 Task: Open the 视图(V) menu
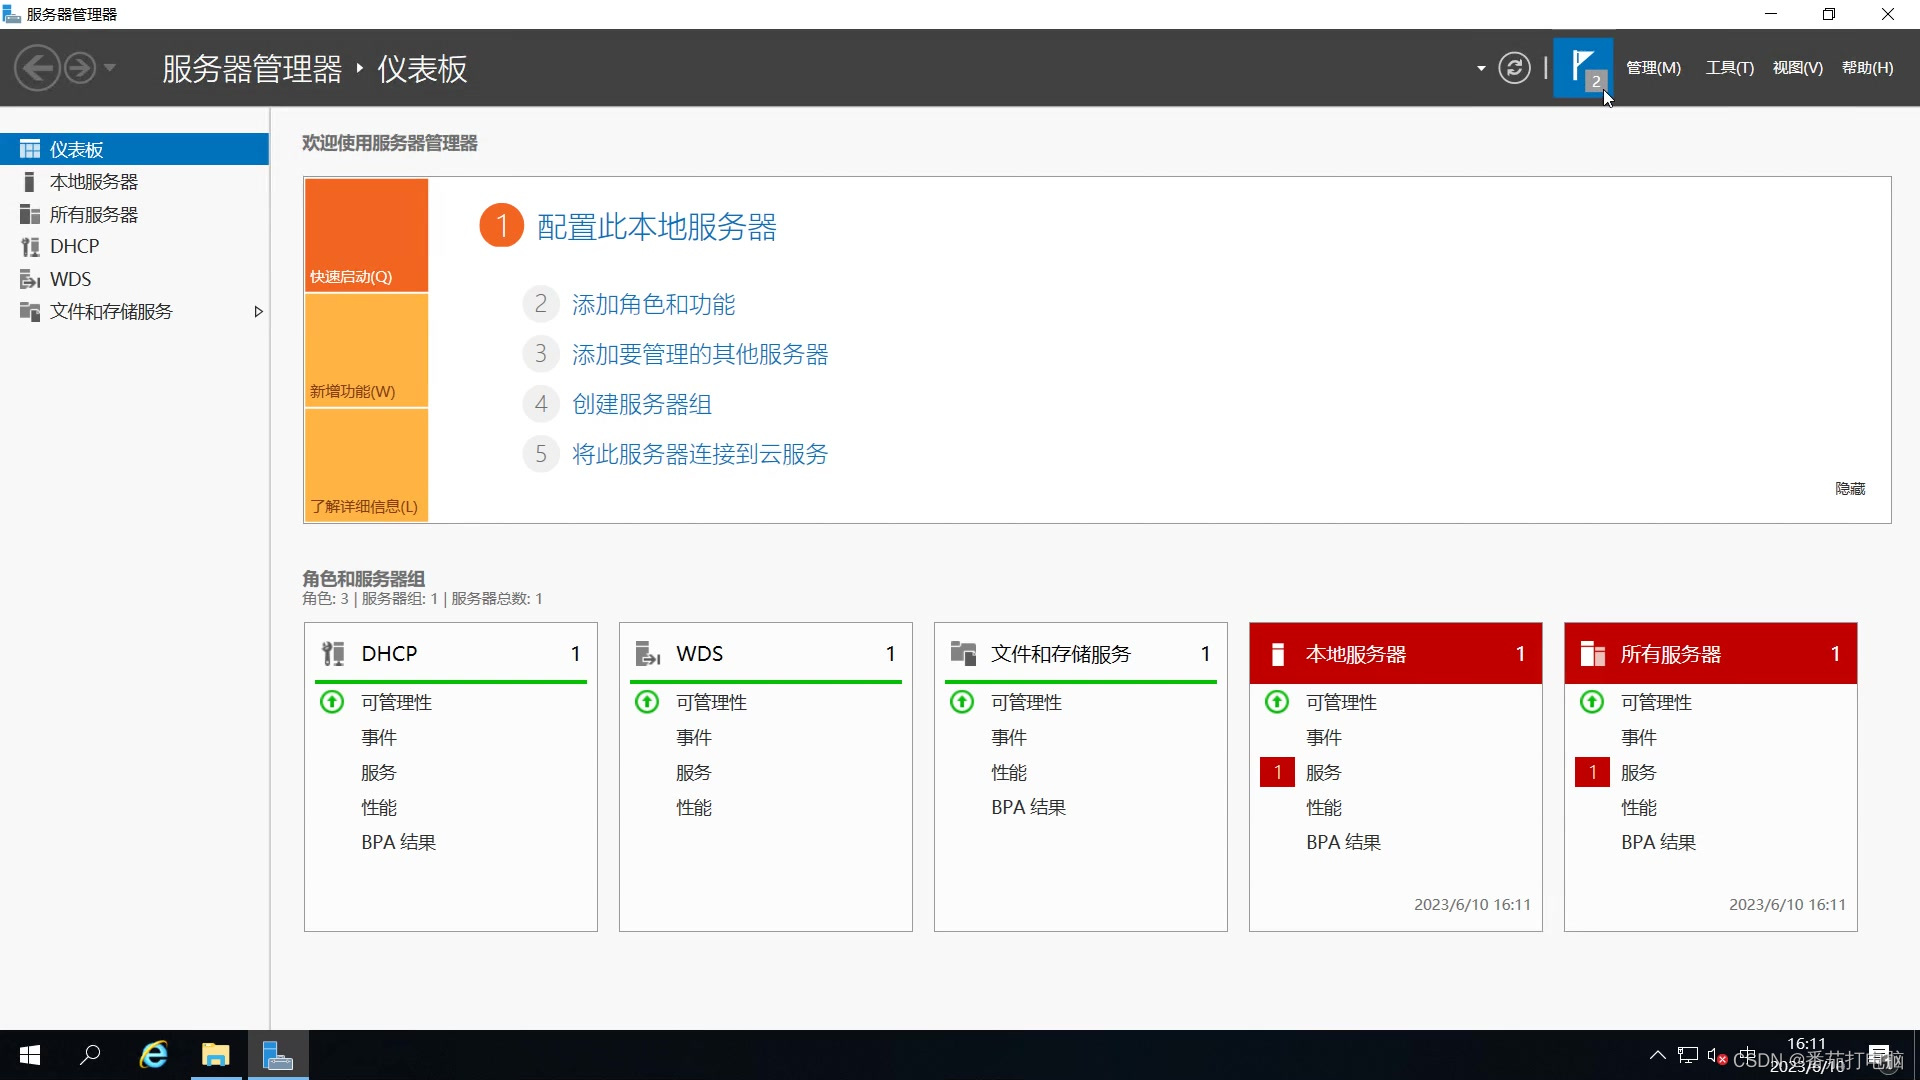pos(1797,68)
